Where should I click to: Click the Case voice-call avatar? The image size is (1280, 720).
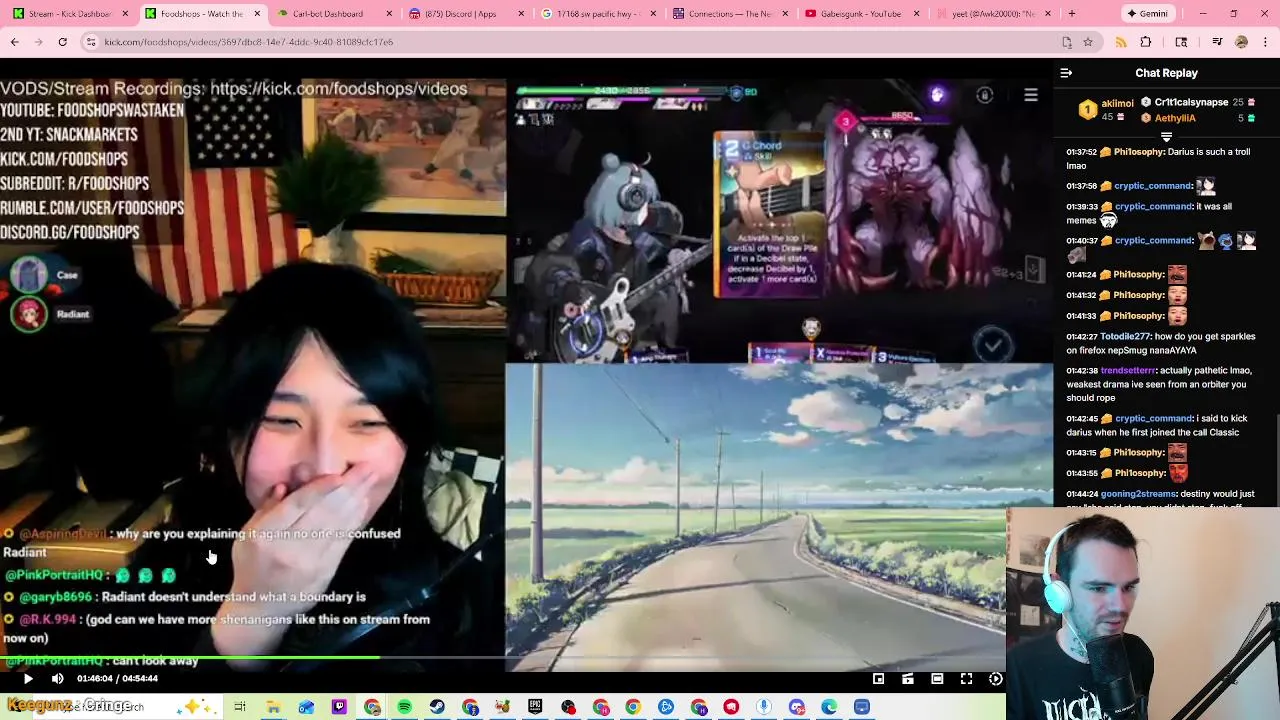(29, 275)
